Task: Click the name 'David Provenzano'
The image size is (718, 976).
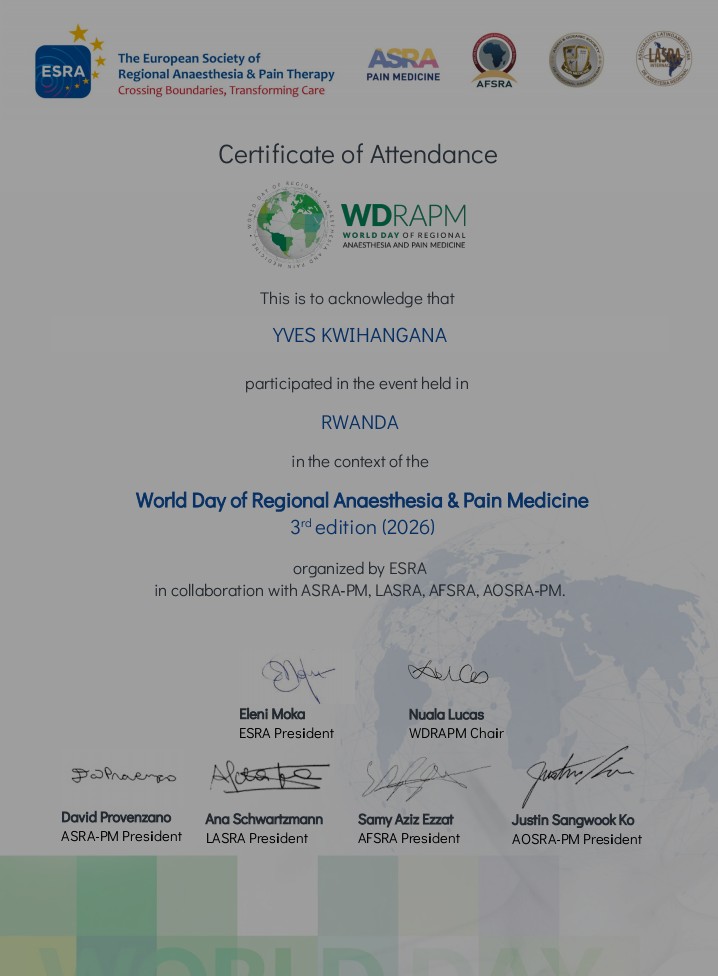Action: pos(116,817)
